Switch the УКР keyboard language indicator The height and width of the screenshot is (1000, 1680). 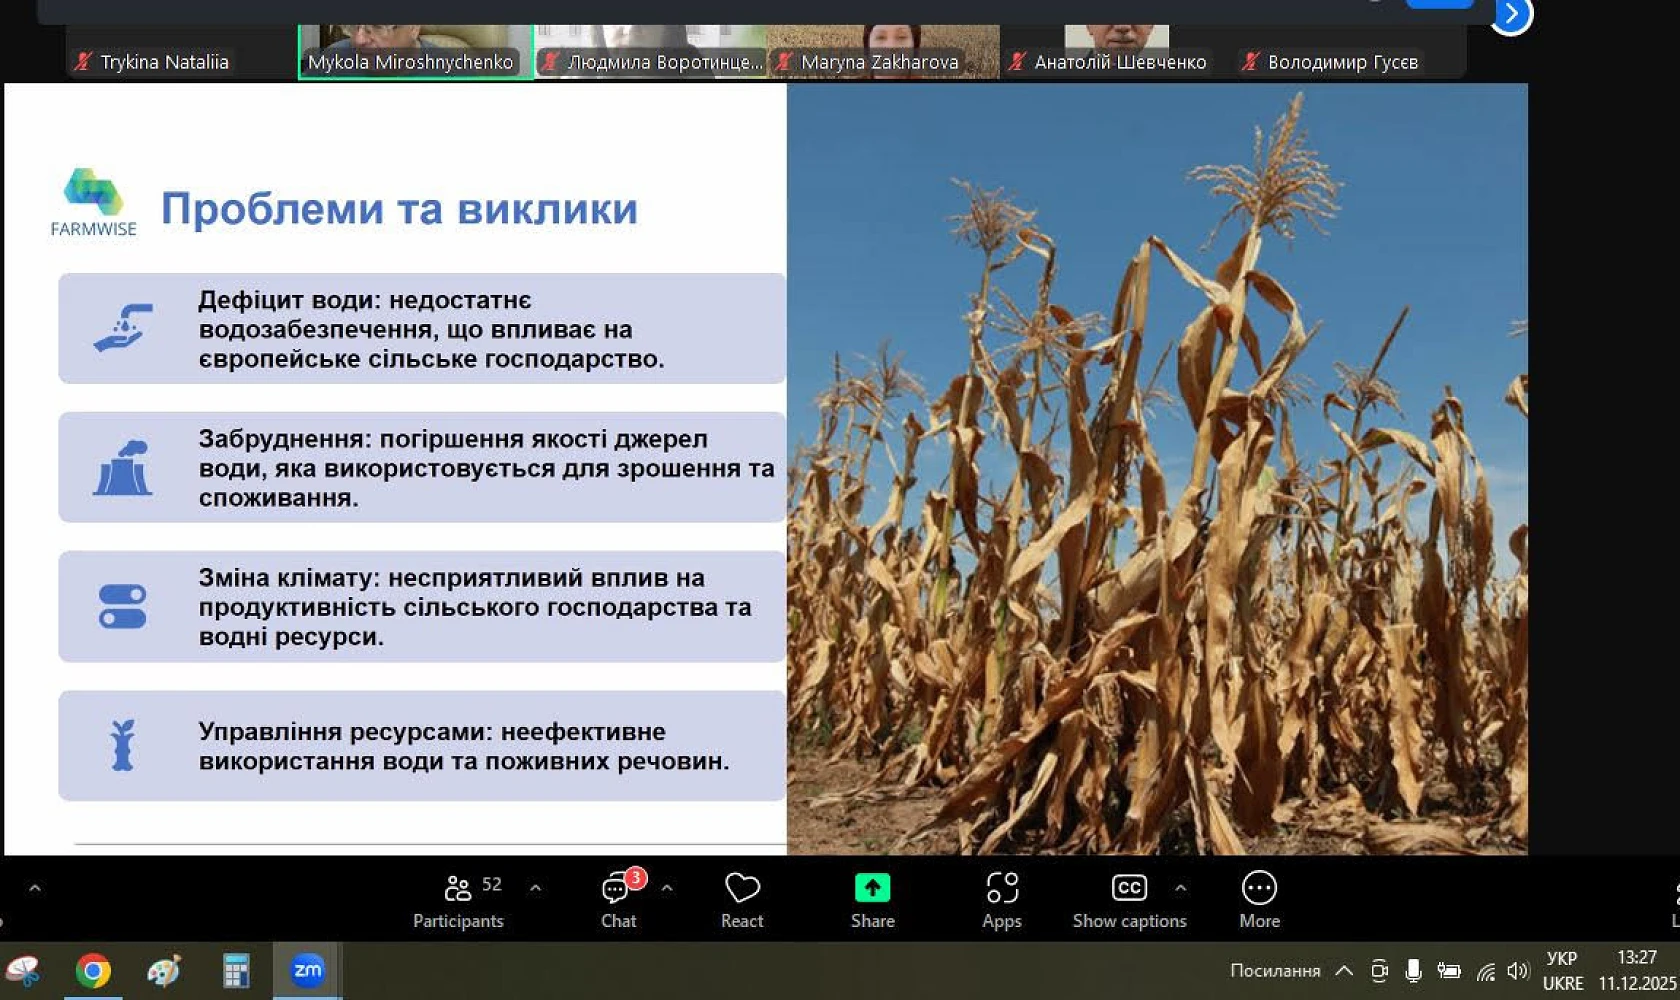[1562, 971]
